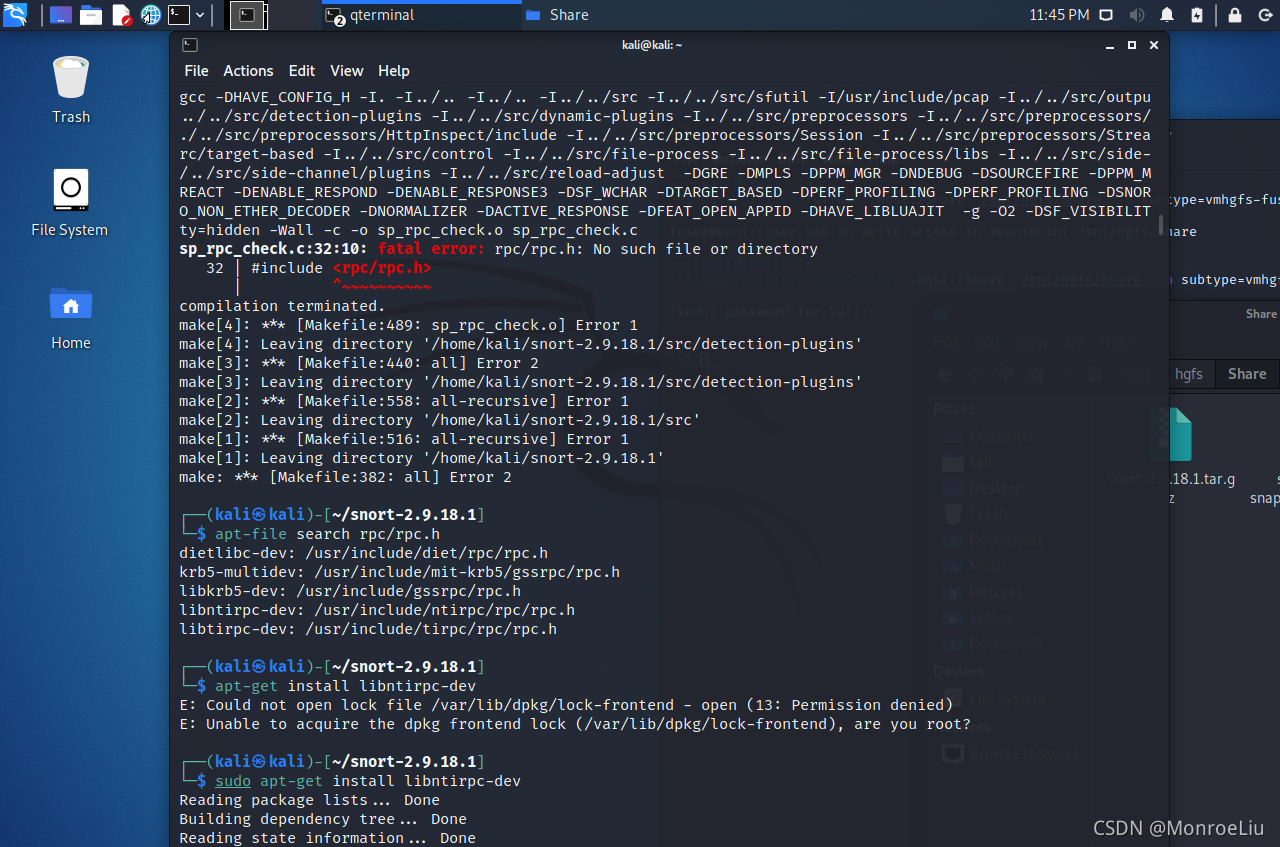
Task: Launch the file manager from the panel
Action: tap(91, 15)
